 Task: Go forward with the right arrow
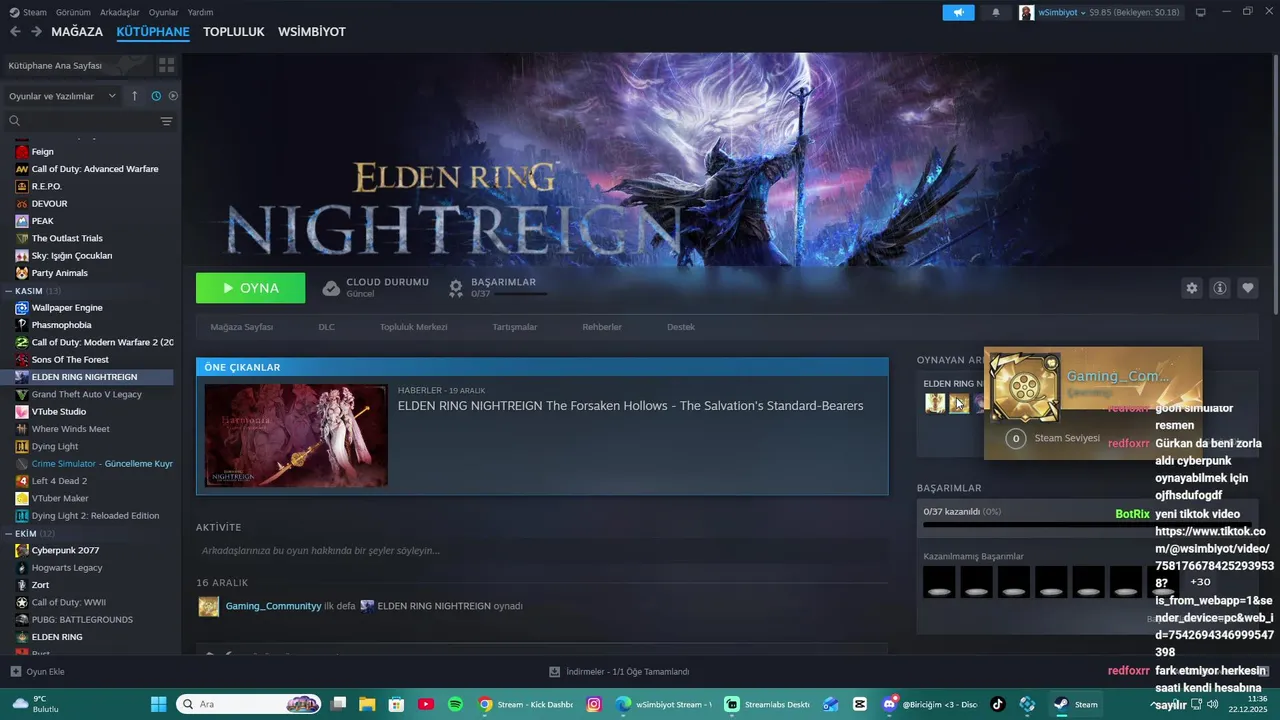click(36, 31)
